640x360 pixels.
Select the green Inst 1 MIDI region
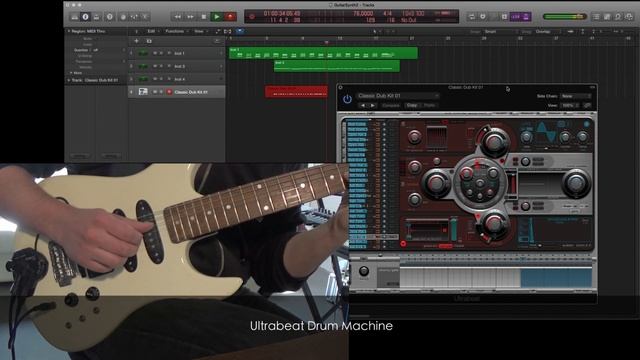coord(323,53)
